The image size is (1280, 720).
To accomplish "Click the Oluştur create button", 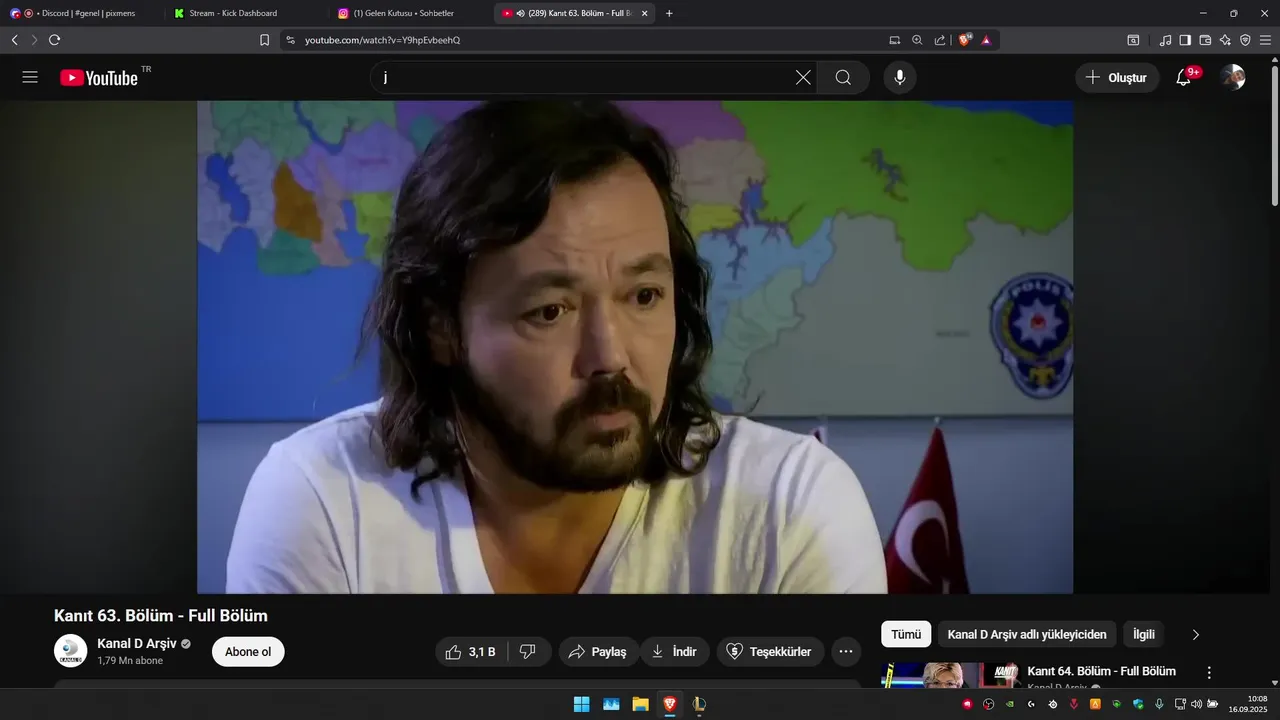I will [x=1117, y=77].
